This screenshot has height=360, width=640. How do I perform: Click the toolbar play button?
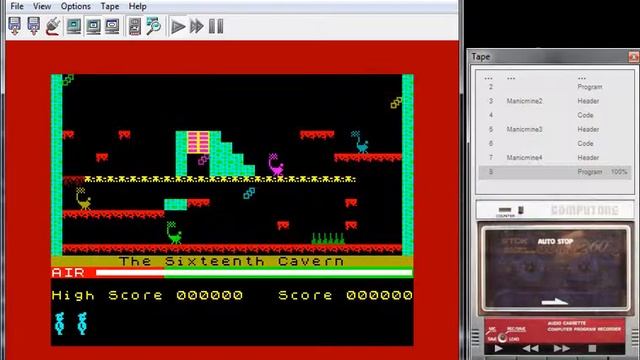click(178, 27)
